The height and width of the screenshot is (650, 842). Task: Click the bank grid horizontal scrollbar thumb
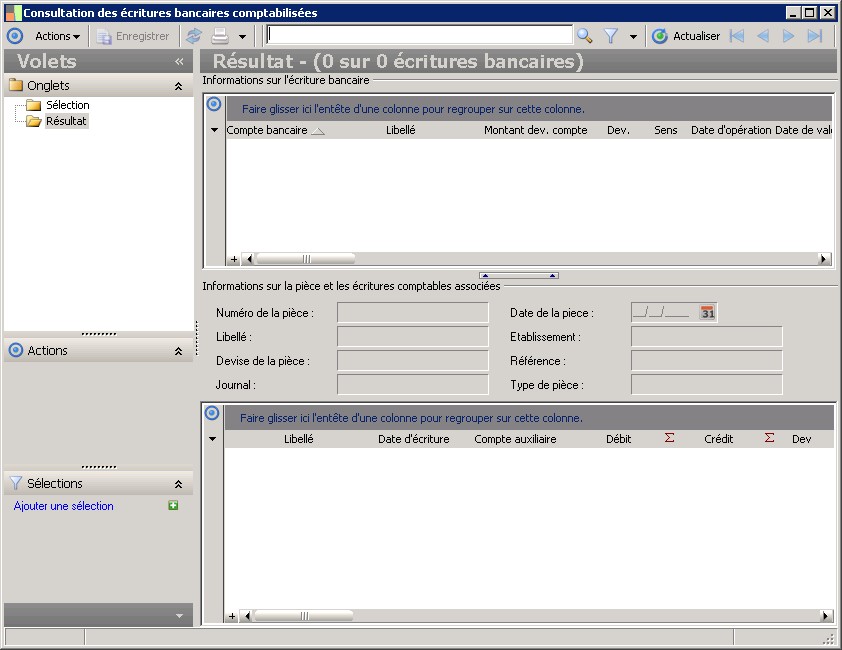point(306,259)
